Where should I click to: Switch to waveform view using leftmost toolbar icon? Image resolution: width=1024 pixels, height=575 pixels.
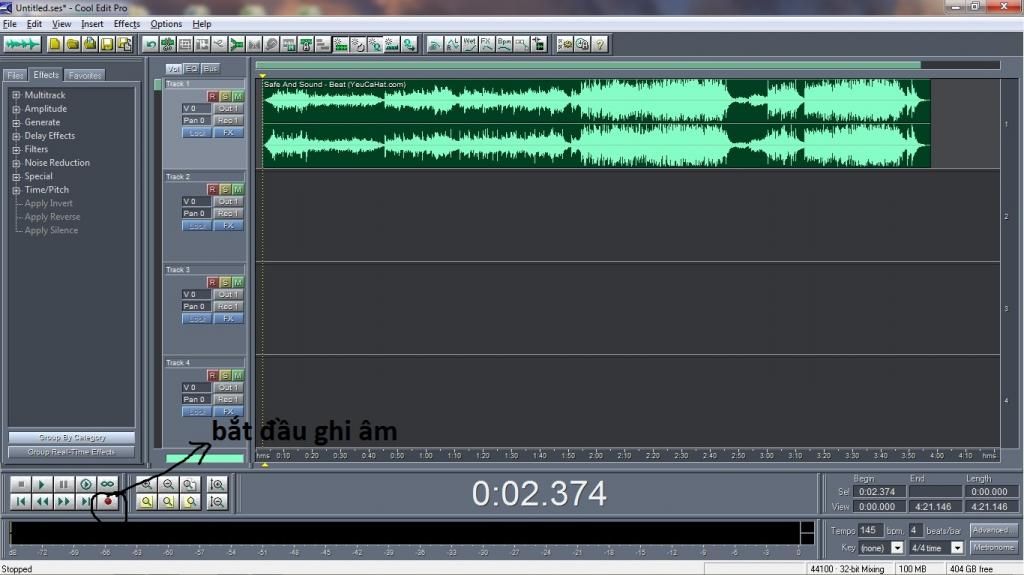point(22,44)
